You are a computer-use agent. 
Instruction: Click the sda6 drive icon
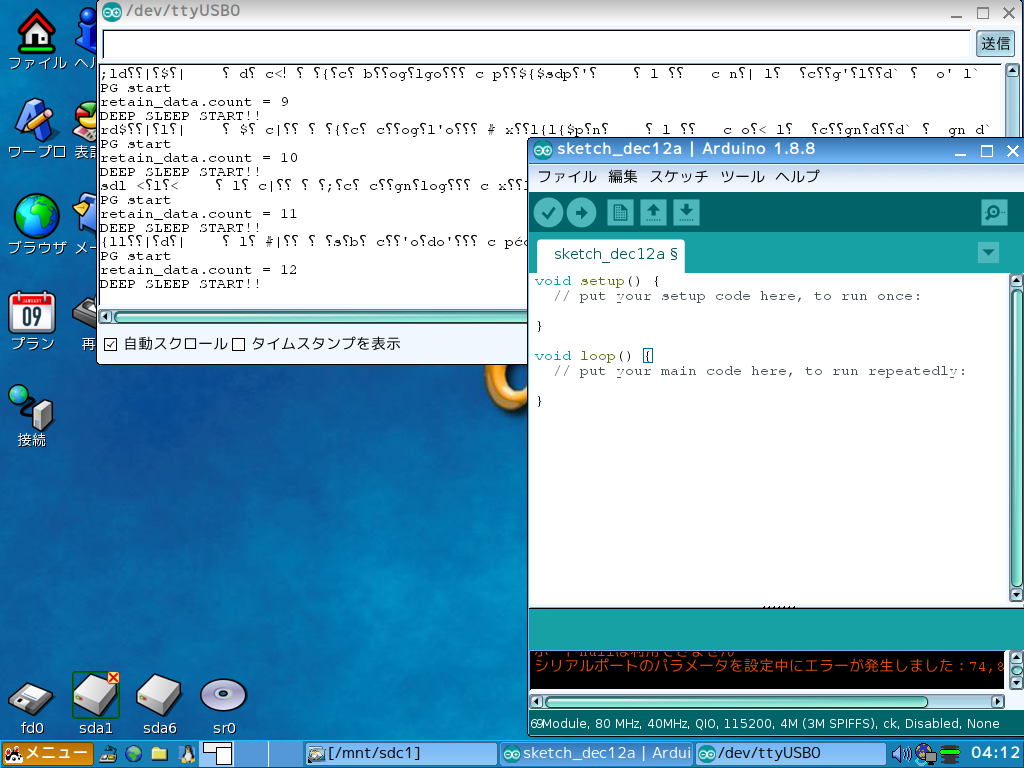point(159,704)
